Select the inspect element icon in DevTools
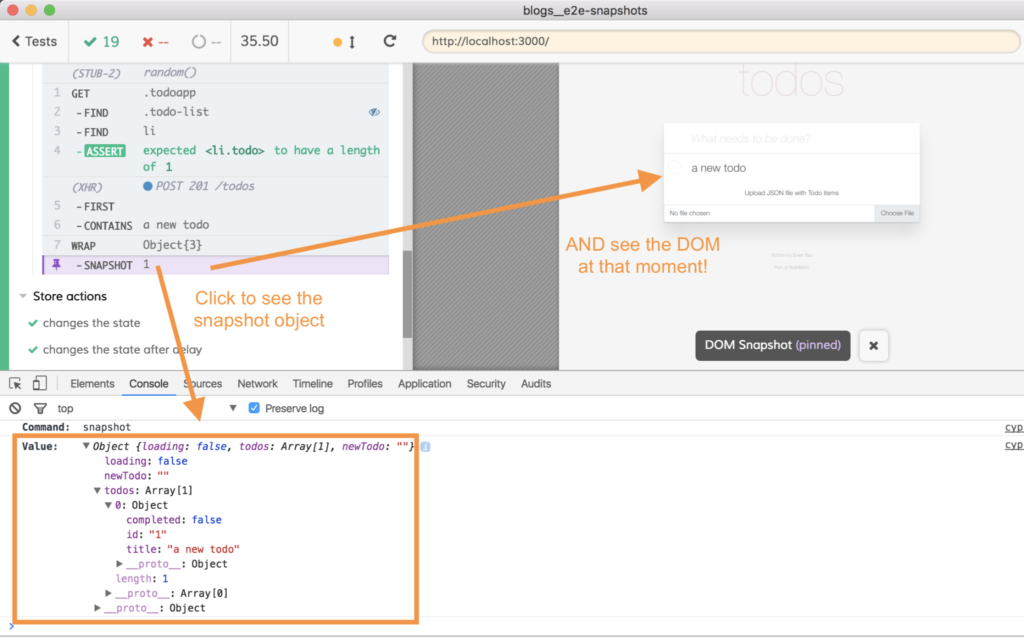The height and width of the screenshot is (638, 1024). click(15, 383)
